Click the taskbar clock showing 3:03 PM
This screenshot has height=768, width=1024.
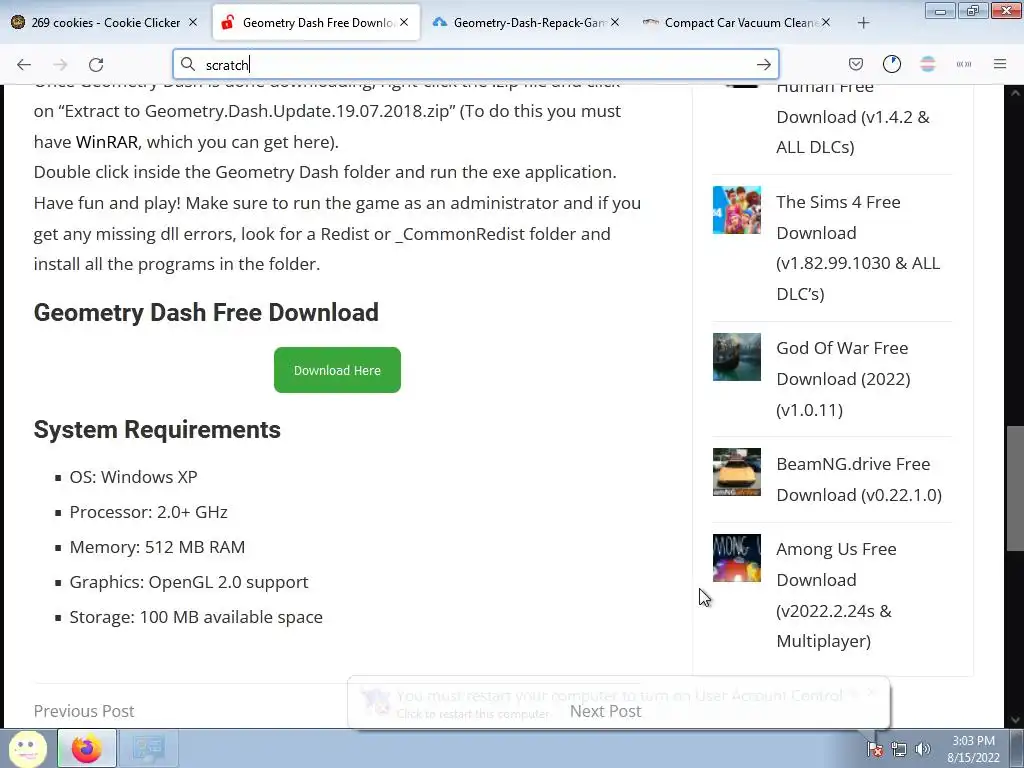(x=973, y=749)
